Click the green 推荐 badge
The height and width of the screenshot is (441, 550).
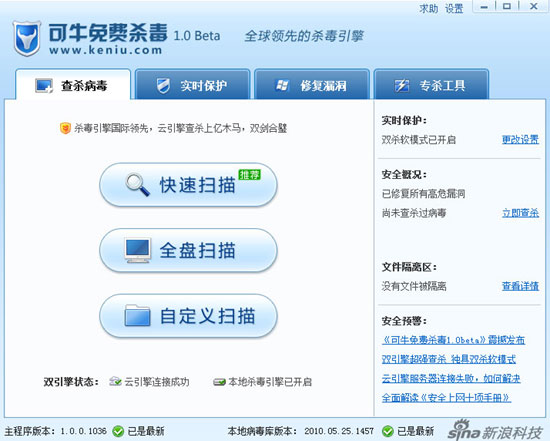coord(249,174)
